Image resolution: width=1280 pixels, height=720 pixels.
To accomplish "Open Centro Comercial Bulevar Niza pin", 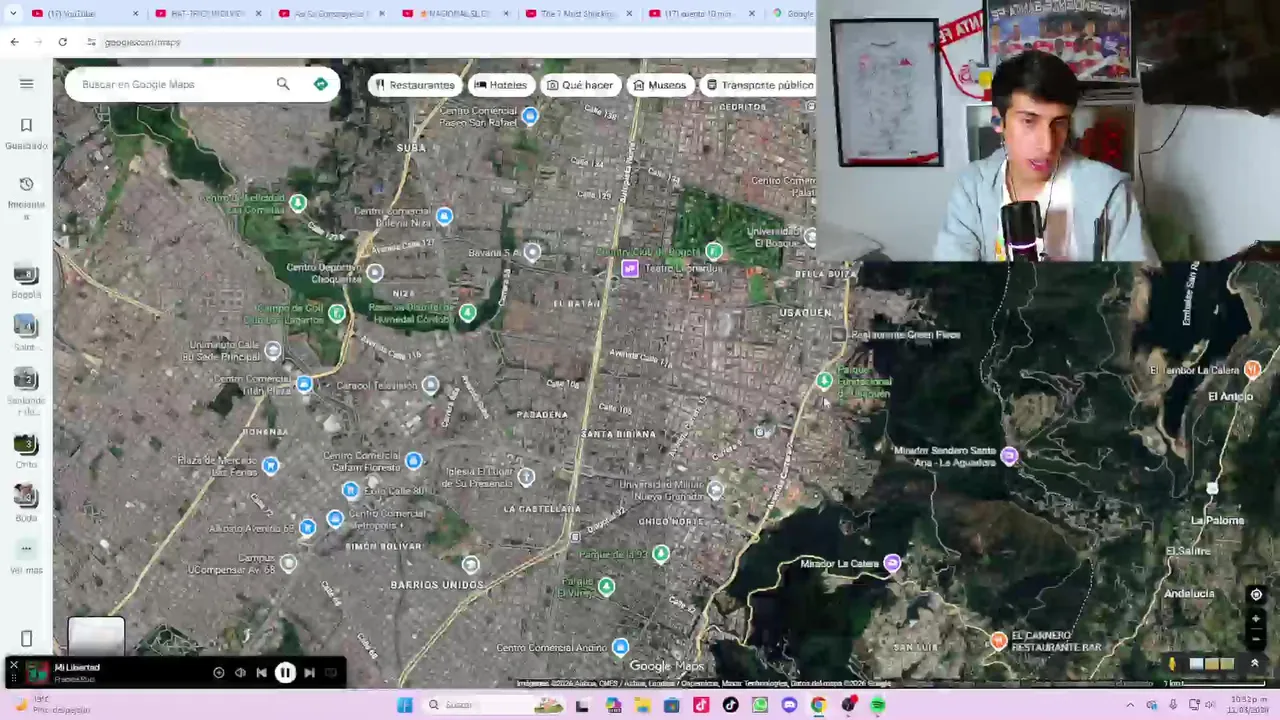I will [x=444, y=216].
